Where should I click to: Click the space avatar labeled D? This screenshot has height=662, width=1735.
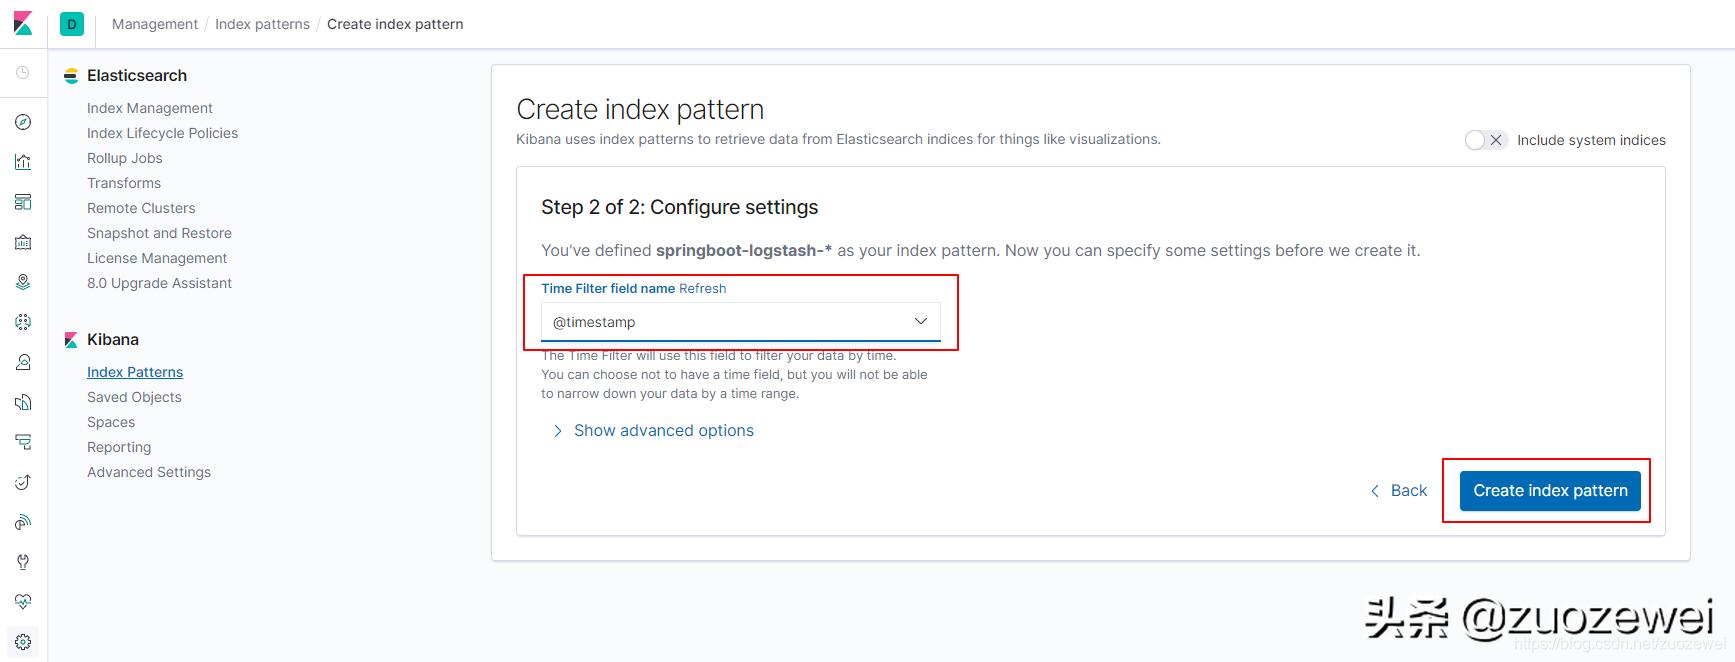(72, 24)
